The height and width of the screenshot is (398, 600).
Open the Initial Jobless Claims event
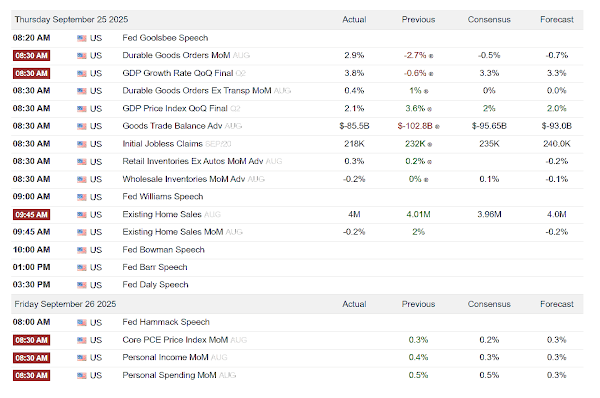pos(162,144)
